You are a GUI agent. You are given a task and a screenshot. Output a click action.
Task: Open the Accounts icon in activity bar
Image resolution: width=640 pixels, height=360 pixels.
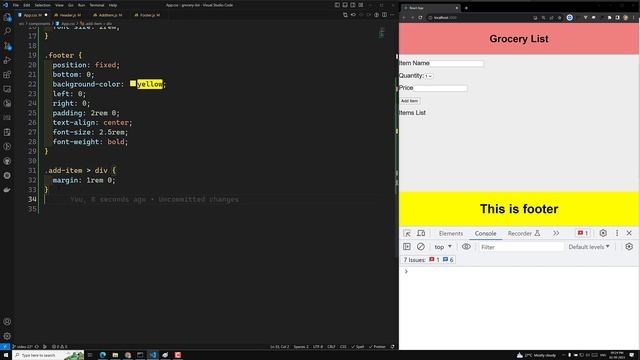7,322
